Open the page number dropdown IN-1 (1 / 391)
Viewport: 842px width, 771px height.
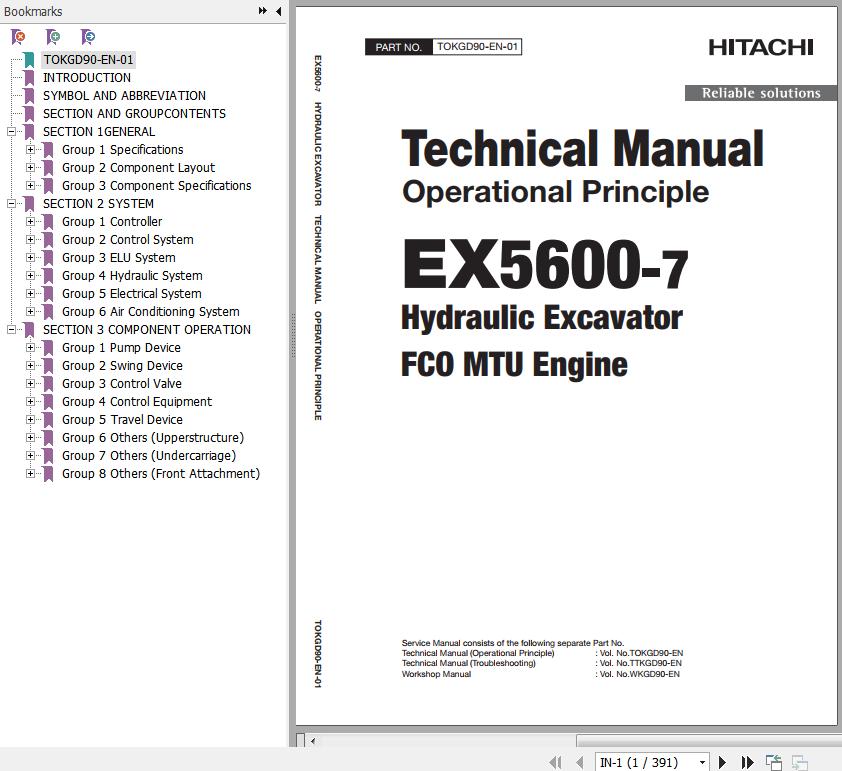tap(702, 762)
